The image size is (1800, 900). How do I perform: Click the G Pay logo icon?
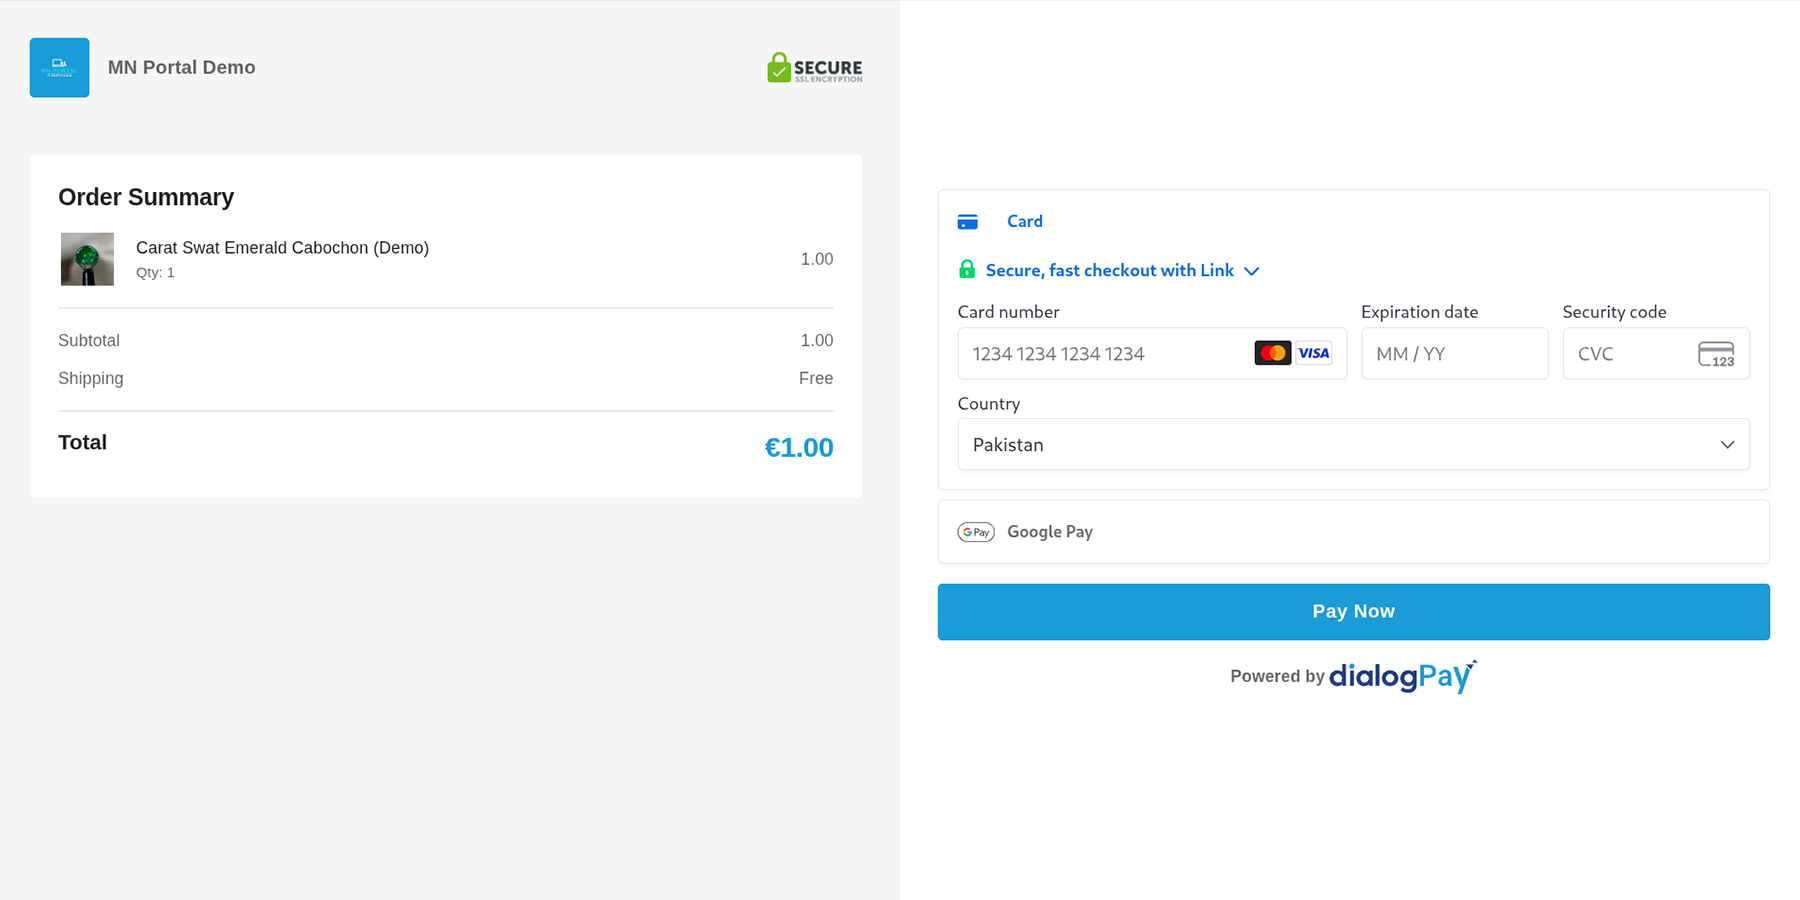[975, 531]
